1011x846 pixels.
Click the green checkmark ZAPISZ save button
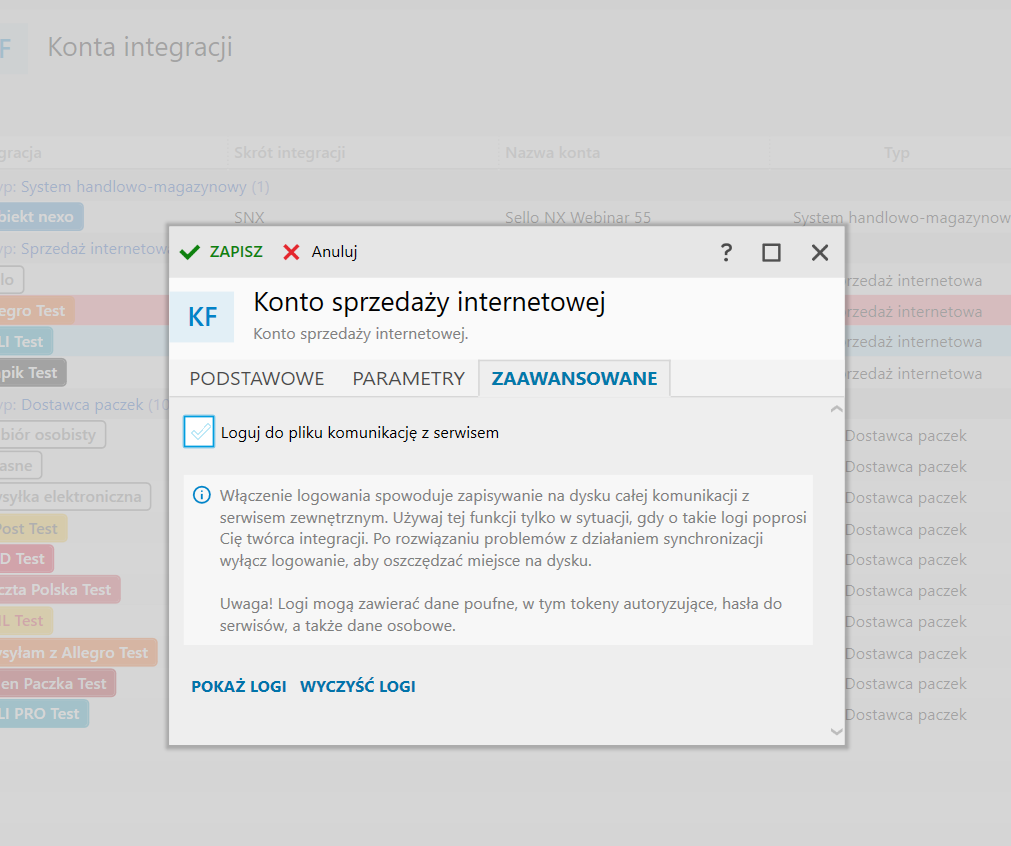coord(221,252)
